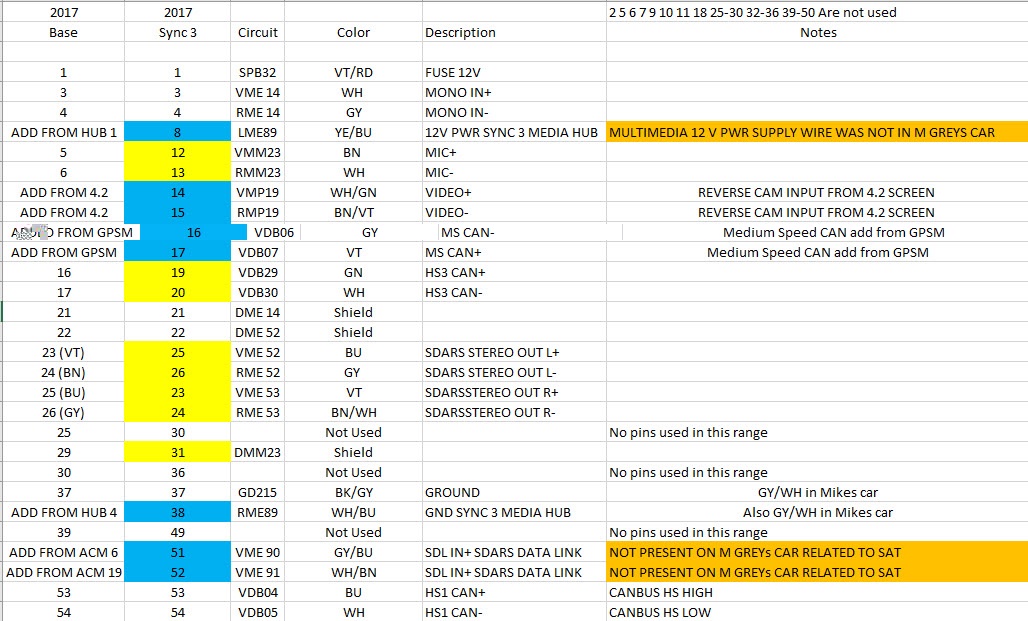Select the "FUSE 12V" description cell
The height and width of the screenshot is (621, 1028).
pos(514,72)
